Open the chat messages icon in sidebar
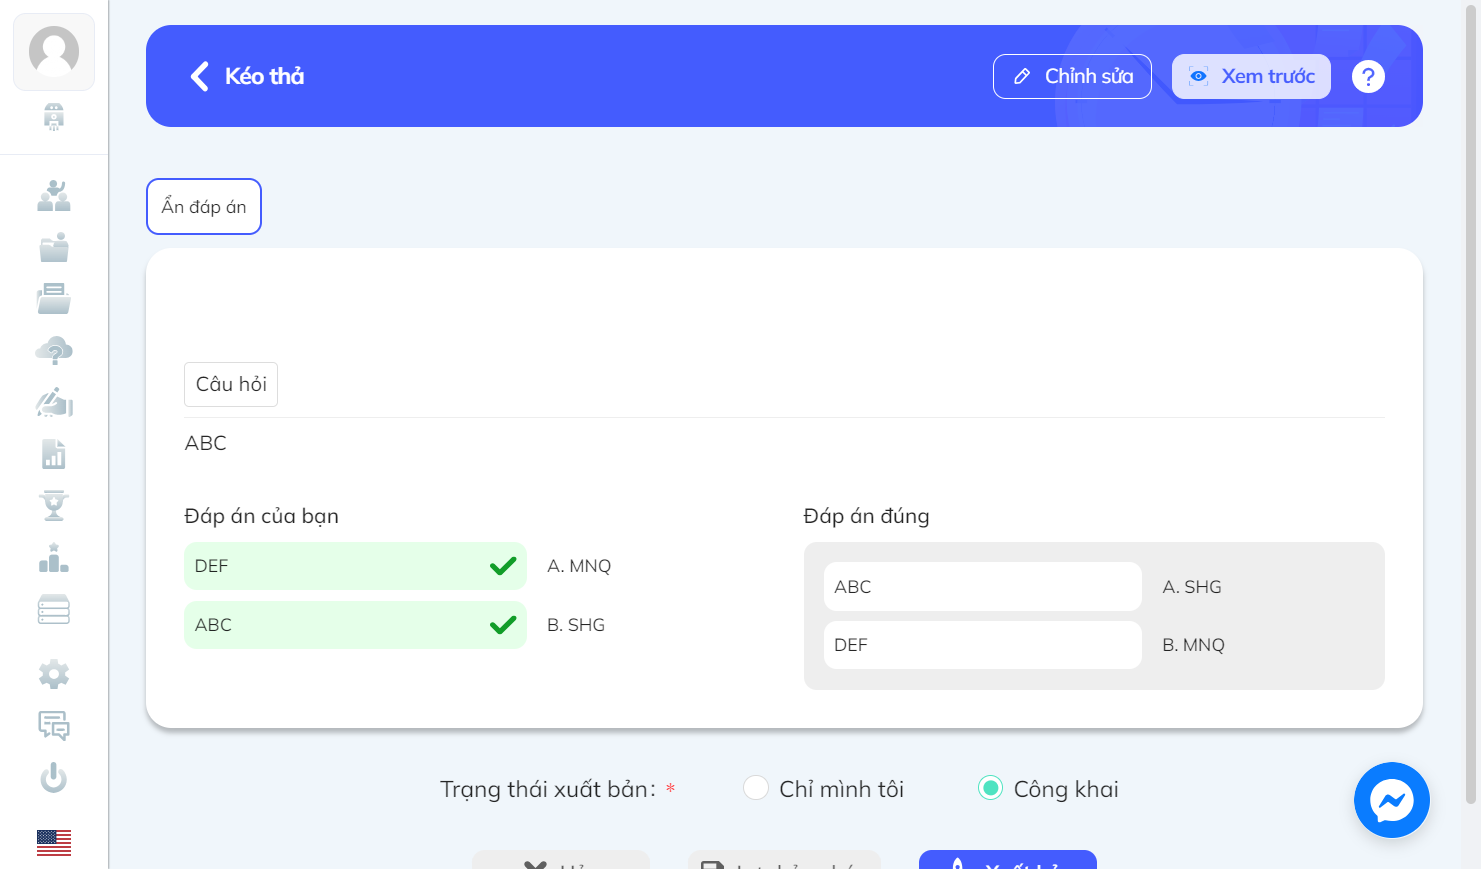This screenshot has width=1481, height=869. click(54, 726)
